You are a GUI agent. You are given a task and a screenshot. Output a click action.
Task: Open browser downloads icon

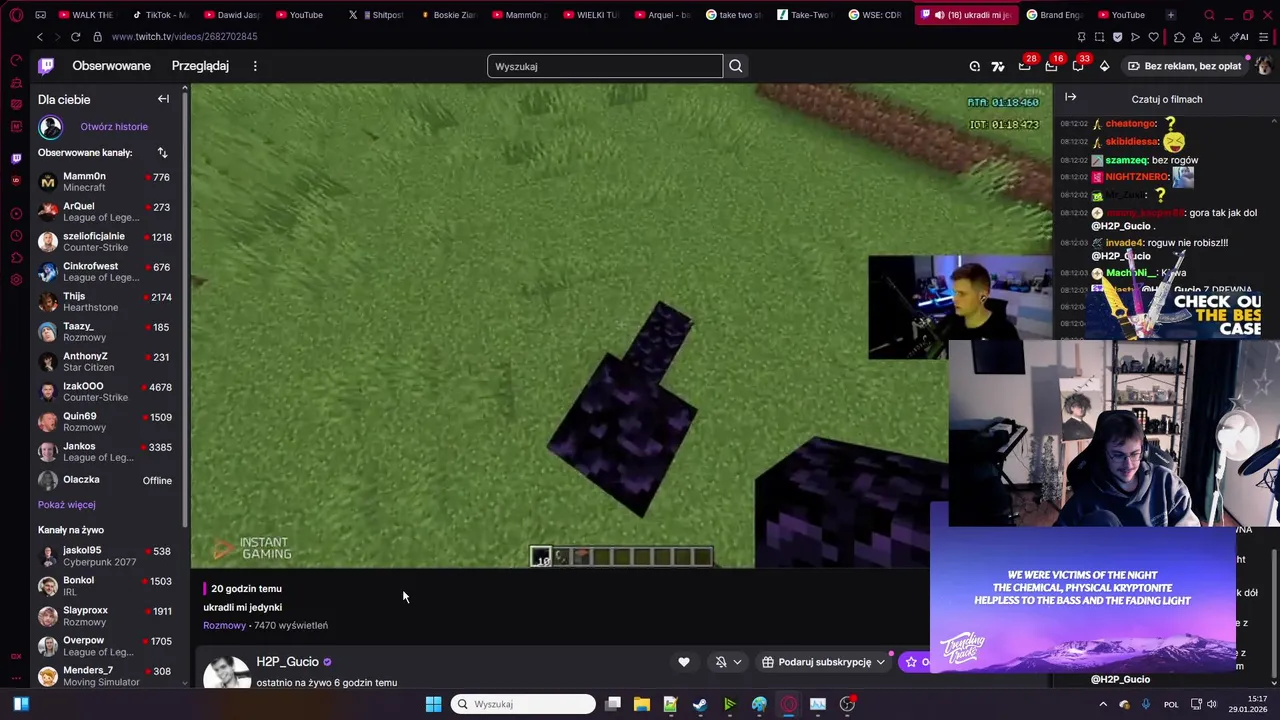coord(1215,37)
